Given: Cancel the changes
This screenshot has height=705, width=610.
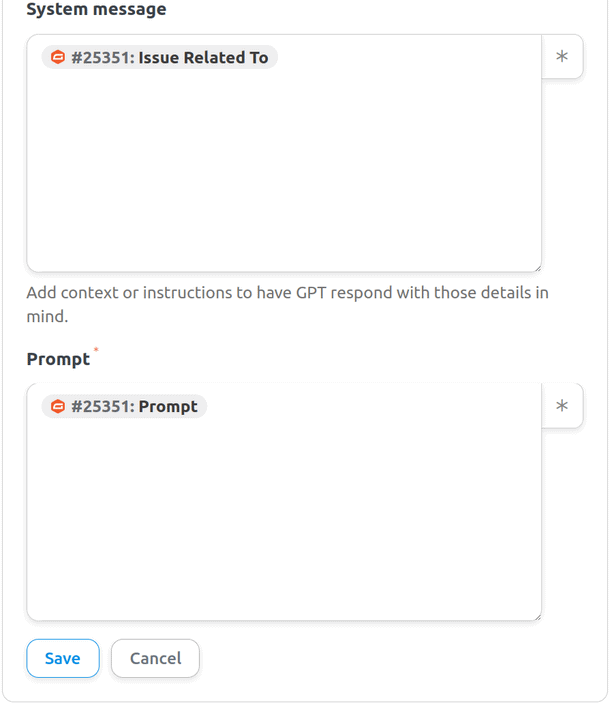Looking at the screenshot, I should pos(155,658).
